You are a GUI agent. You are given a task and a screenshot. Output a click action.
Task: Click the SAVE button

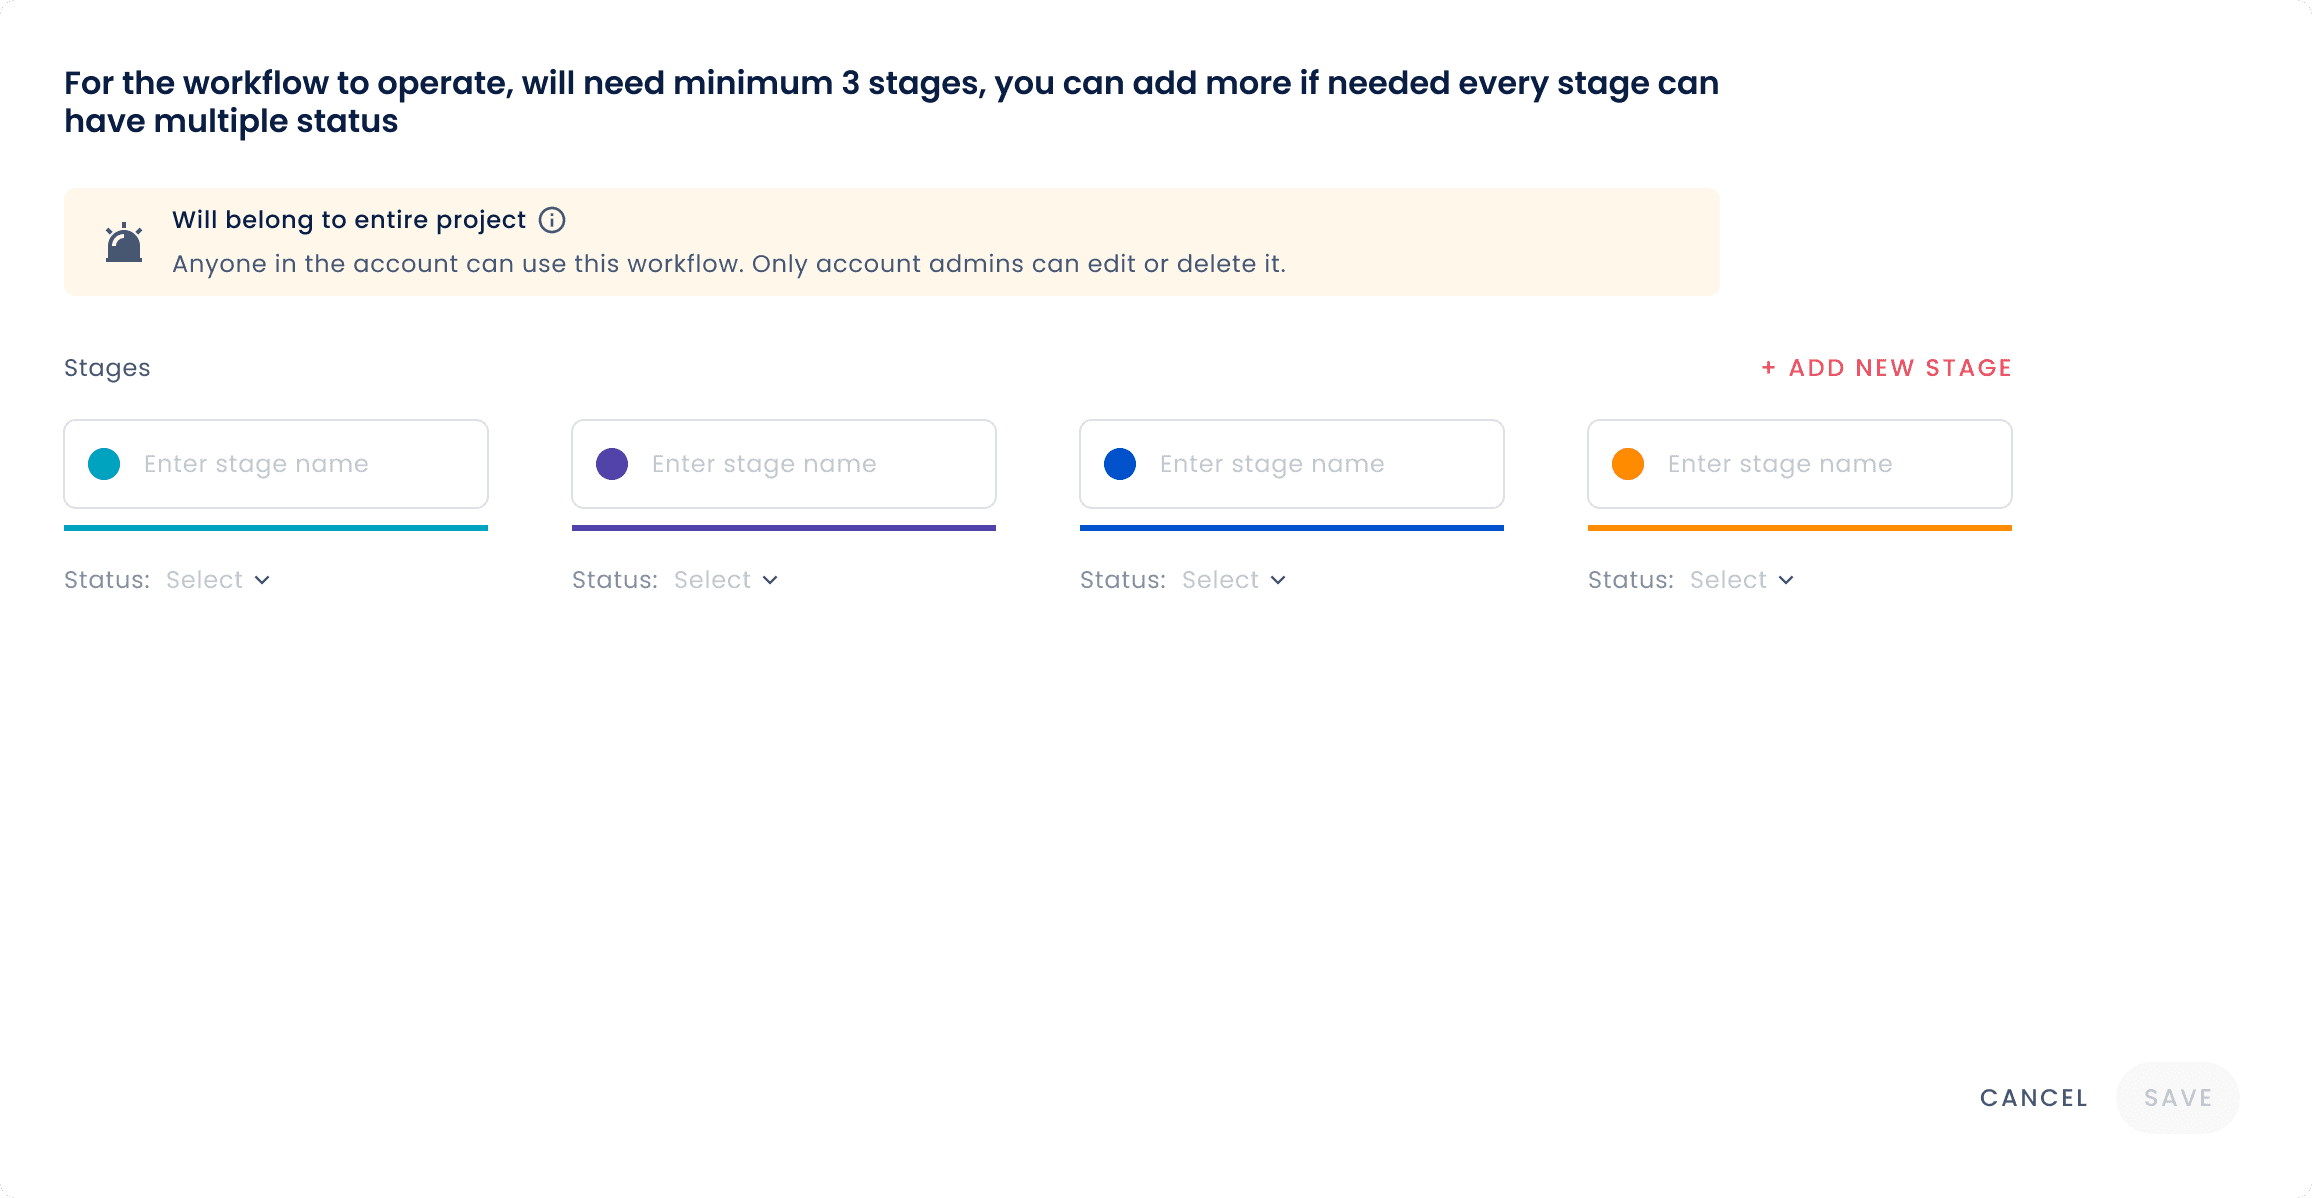[2178, 1098]
